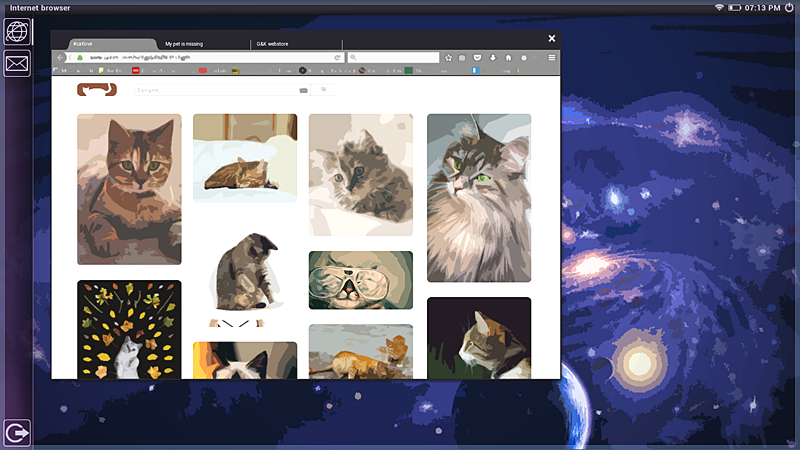This screenshot has height=450, width=800.
Task: Click the home icon in browser toolbar
Action: pyautogui.click(x=508, y=58)
